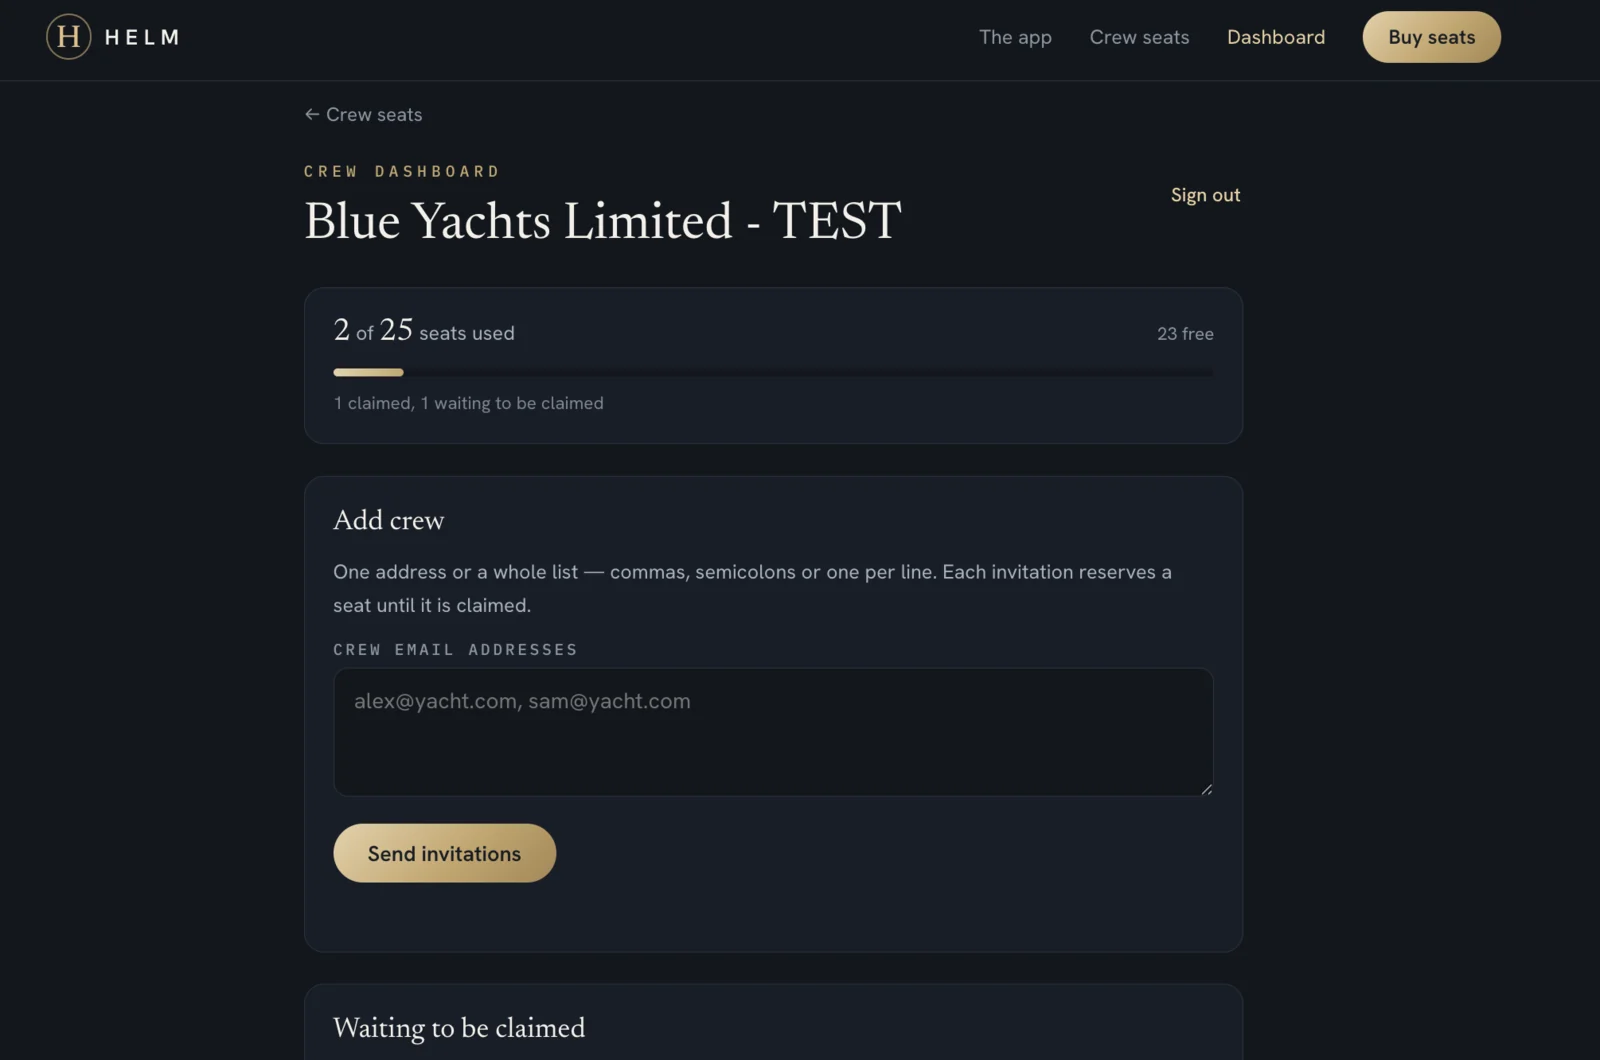Click the HELM wordmark in header
1600x1060 pixels.
click(142, 37)
